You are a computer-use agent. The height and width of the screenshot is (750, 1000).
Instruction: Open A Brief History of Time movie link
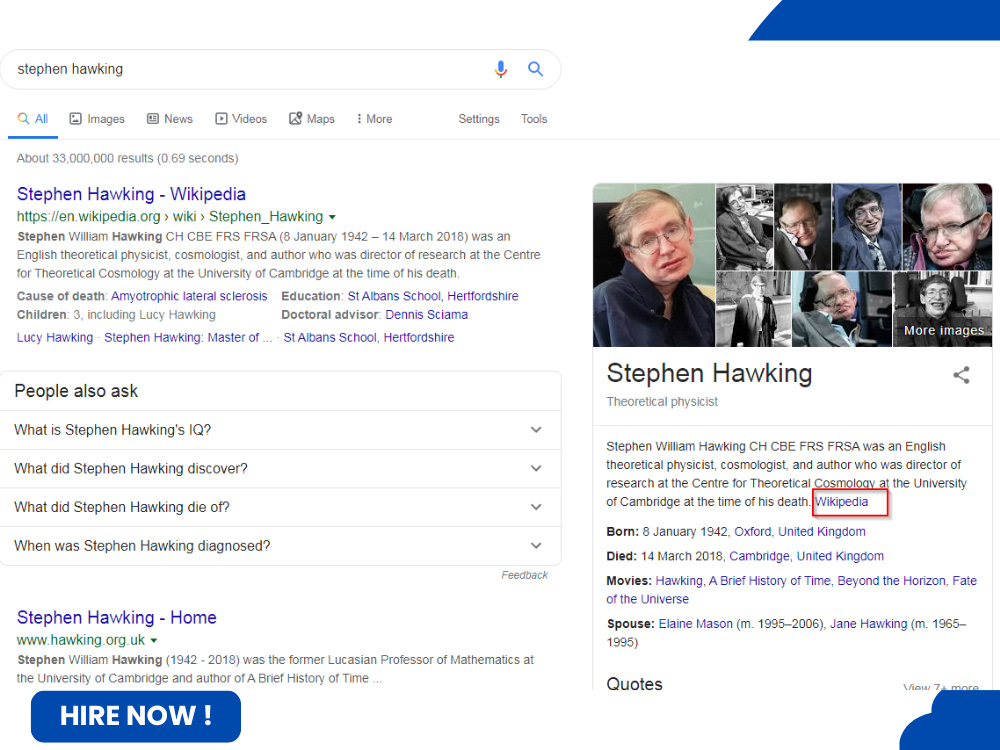coord(770,581)
